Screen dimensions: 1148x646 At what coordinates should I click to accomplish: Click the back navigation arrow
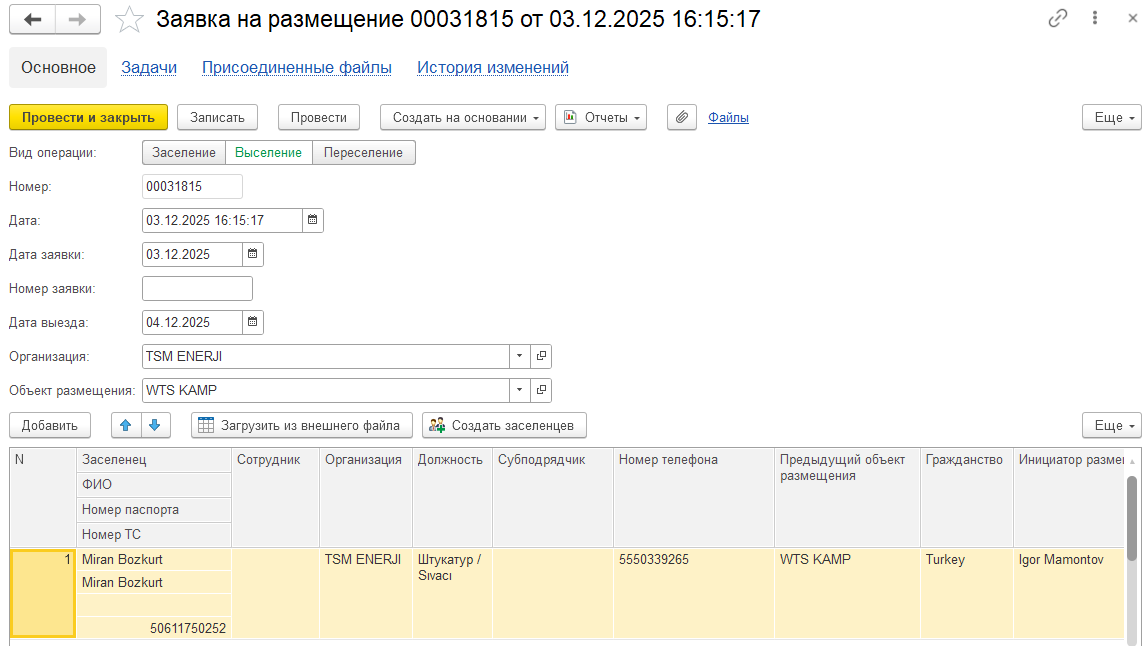pyautogui.click(x=33, y=19)
